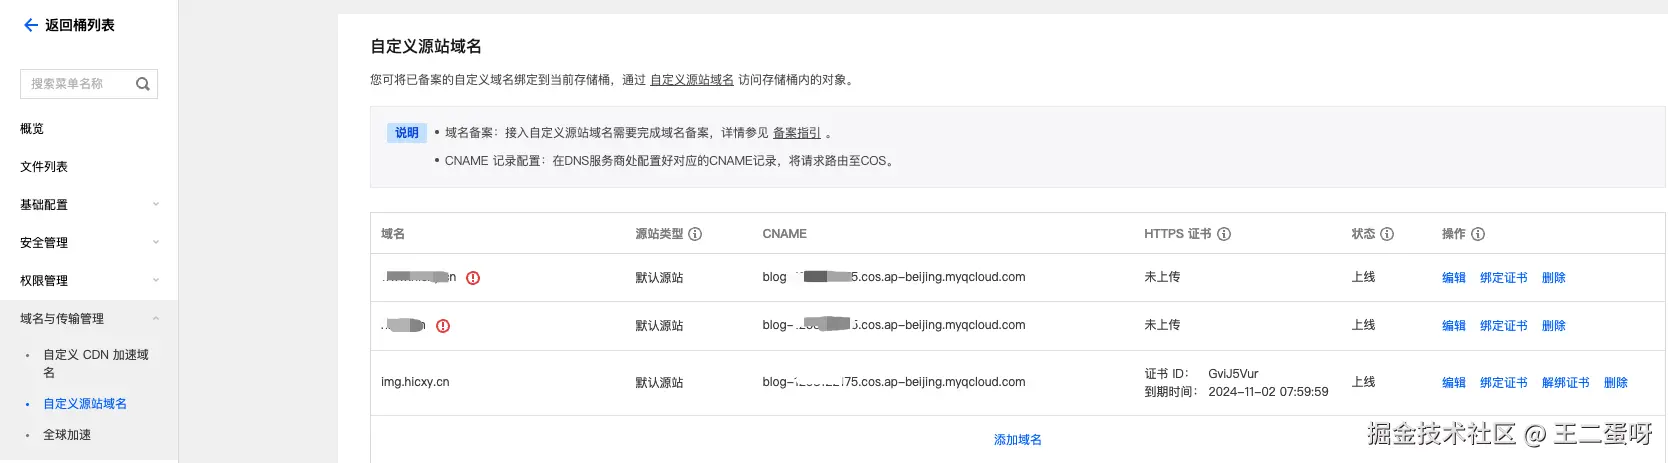Click the info icon beside HTTPS 证书 header
This screenshot has width=1668, height=463.
point(1224,234)
